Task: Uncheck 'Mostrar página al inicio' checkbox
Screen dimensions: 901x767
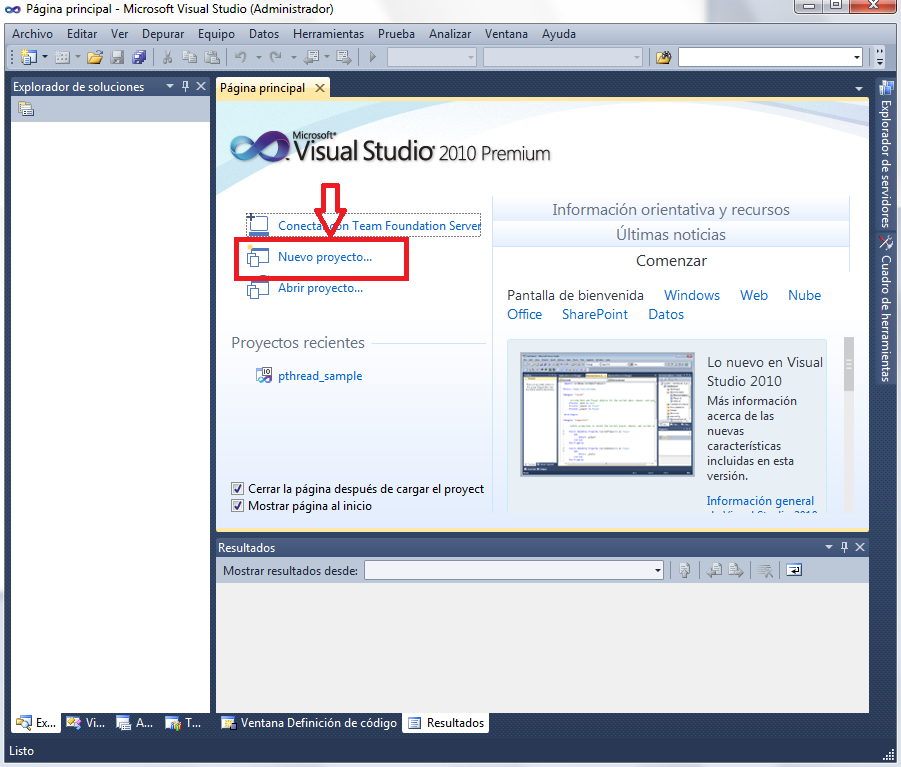Action: tap(238, 506)
